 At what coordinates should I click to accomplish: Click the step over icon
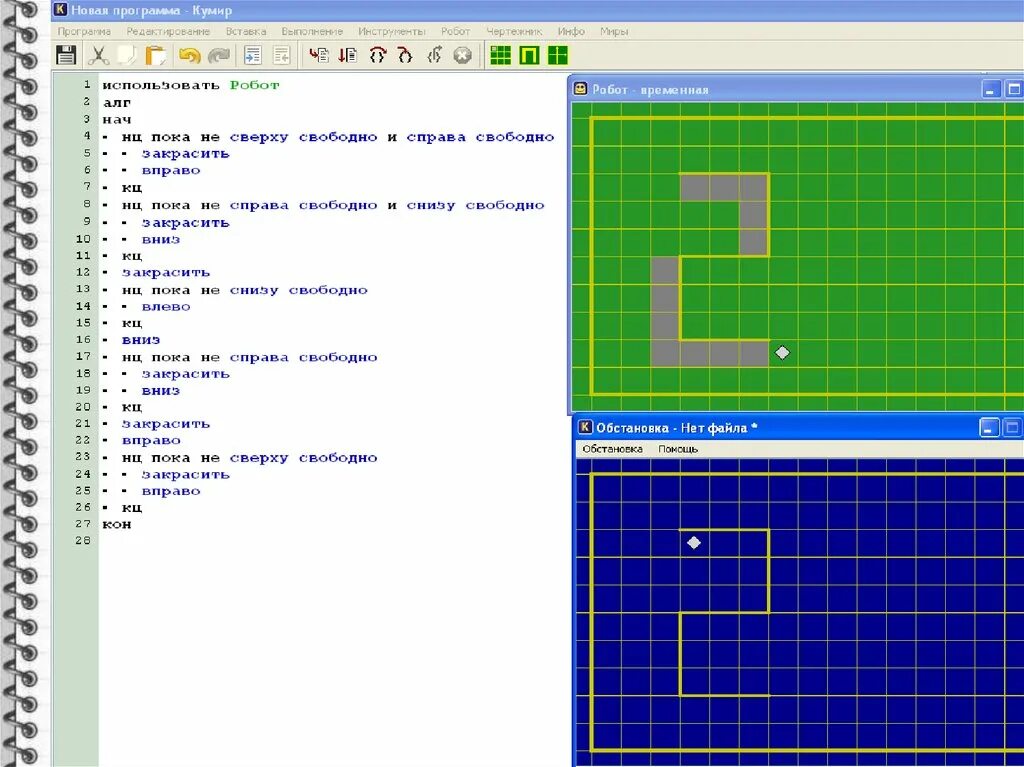point(377,56)
